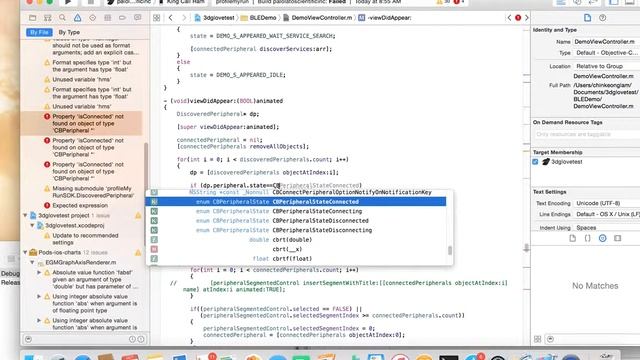Image resolution: width=640 pixels, height=360 pixels.
Task: Open the Test navigator diamond icon
Action: pyautogui.click(x=93, y=18)
